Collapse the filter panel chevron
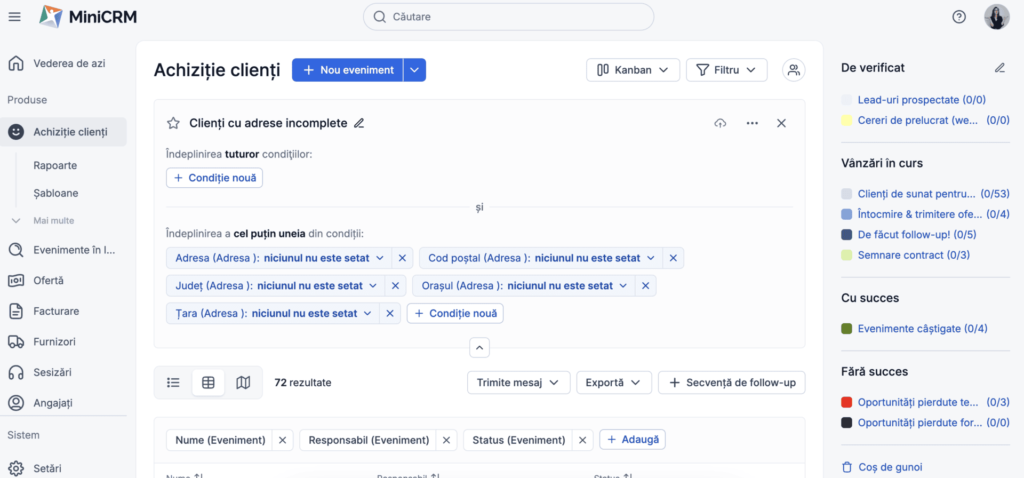 (479, 348)
